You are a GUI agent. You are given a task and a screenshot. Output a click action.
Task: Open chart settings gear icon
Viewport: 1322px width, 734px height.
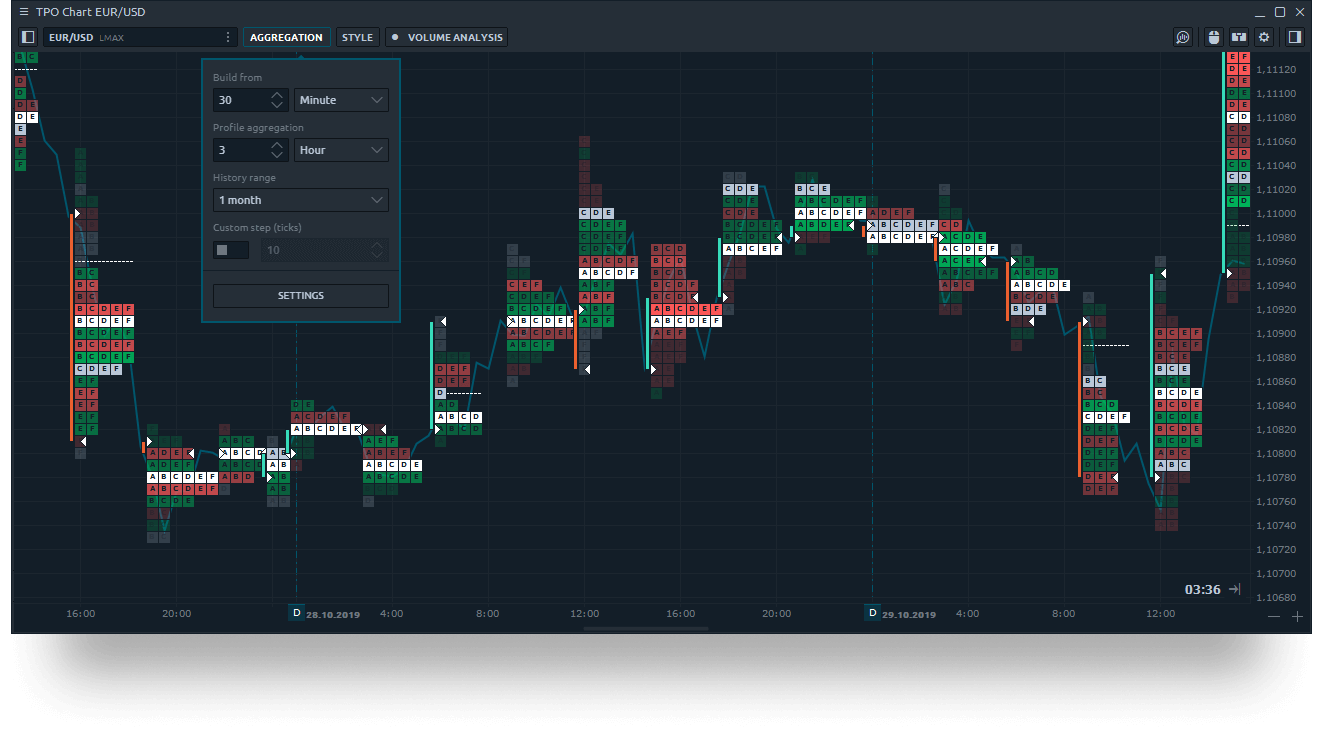pyautogui.click(x=1264, y=37)
